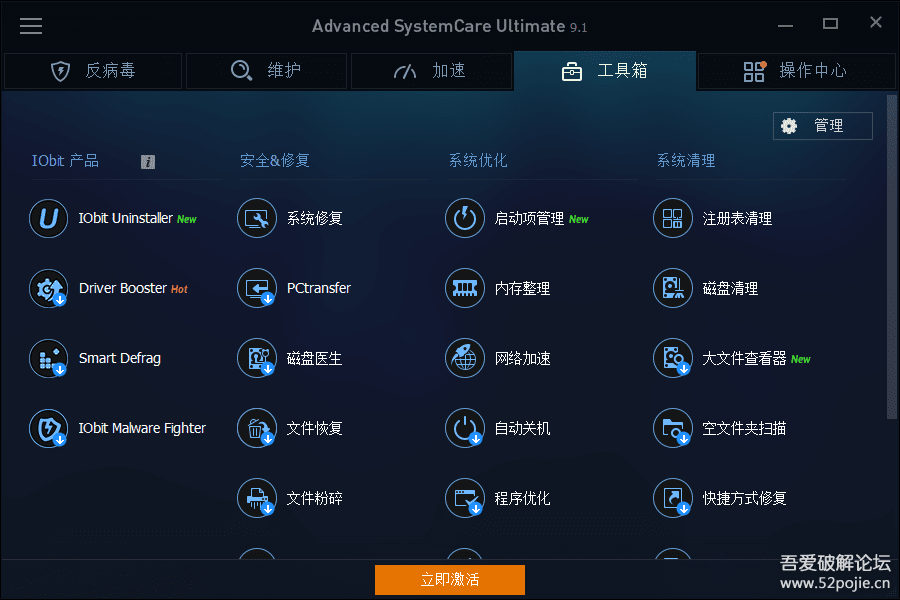Switch to 维护 tab
The image size is (900, 600).
[266, 71]
